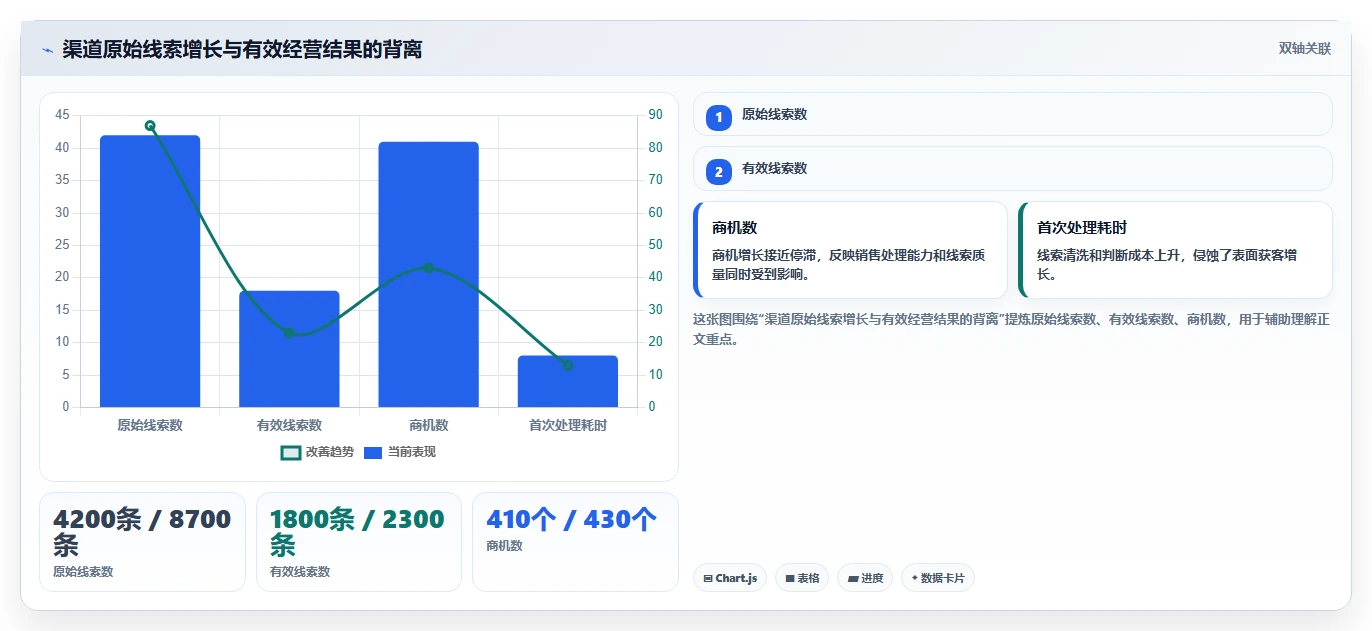Click the x-axis label 首次处理耗时
The width and height of the screenshot is (1372, 631).
click(x=568, y=425)
